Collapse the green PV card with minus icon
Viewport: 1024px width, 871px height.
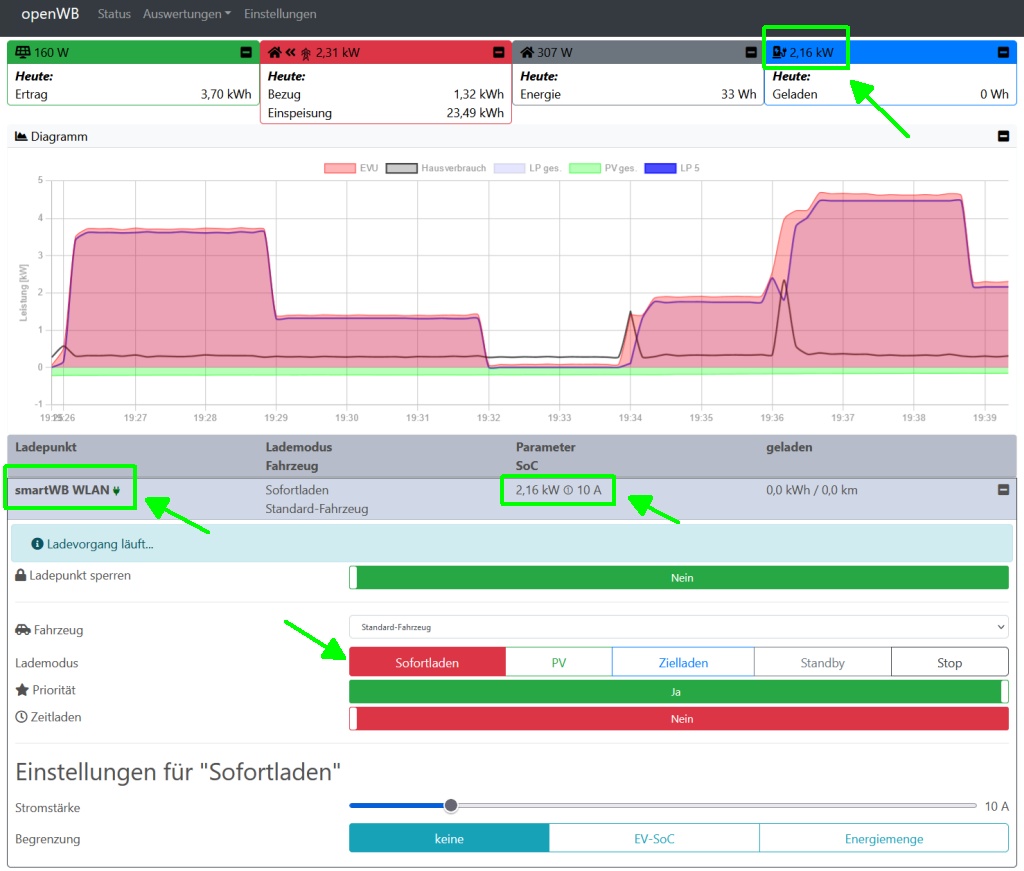246,52
